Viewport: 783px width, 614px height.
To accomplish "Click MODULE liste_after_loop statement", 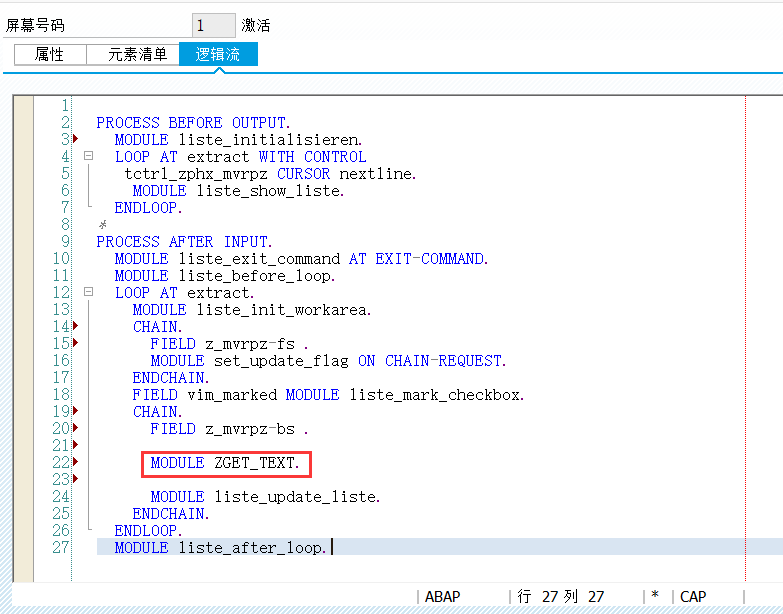I will point(220,548).
